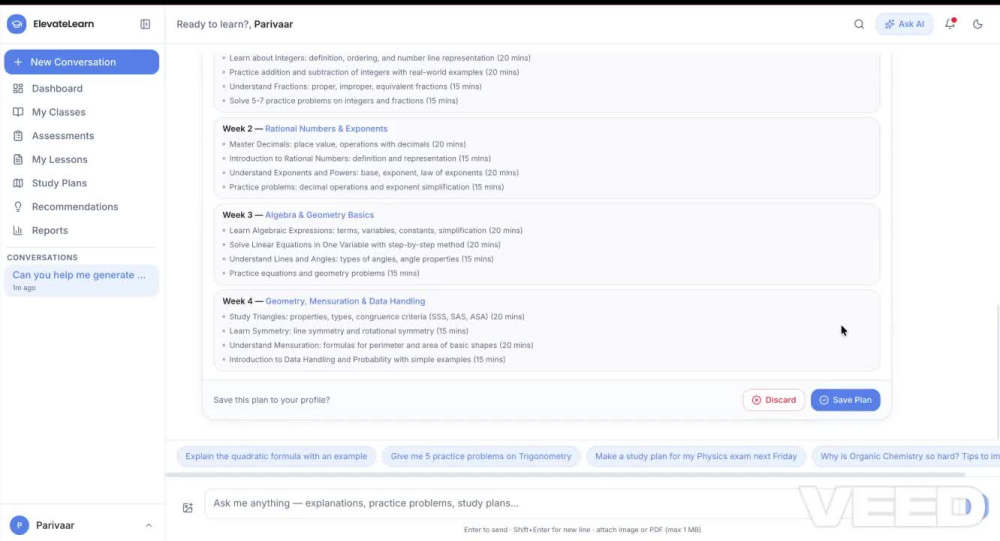The image size is (1000, 541).
Task: Click 'Solve Linear Equations in One Variable' line
Action: click(x=365, y=245)
